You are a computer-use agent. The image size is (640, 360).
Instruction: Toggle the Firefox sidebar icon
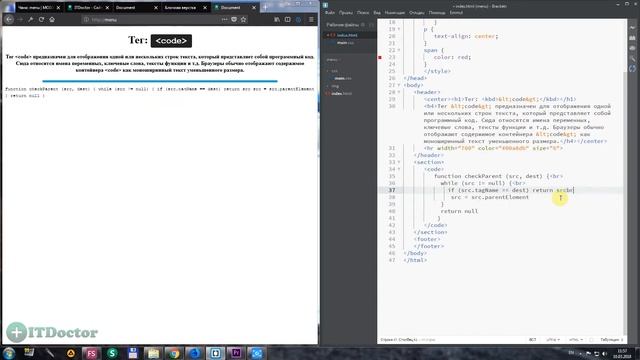pyautogui.click(x=288, y=19)
